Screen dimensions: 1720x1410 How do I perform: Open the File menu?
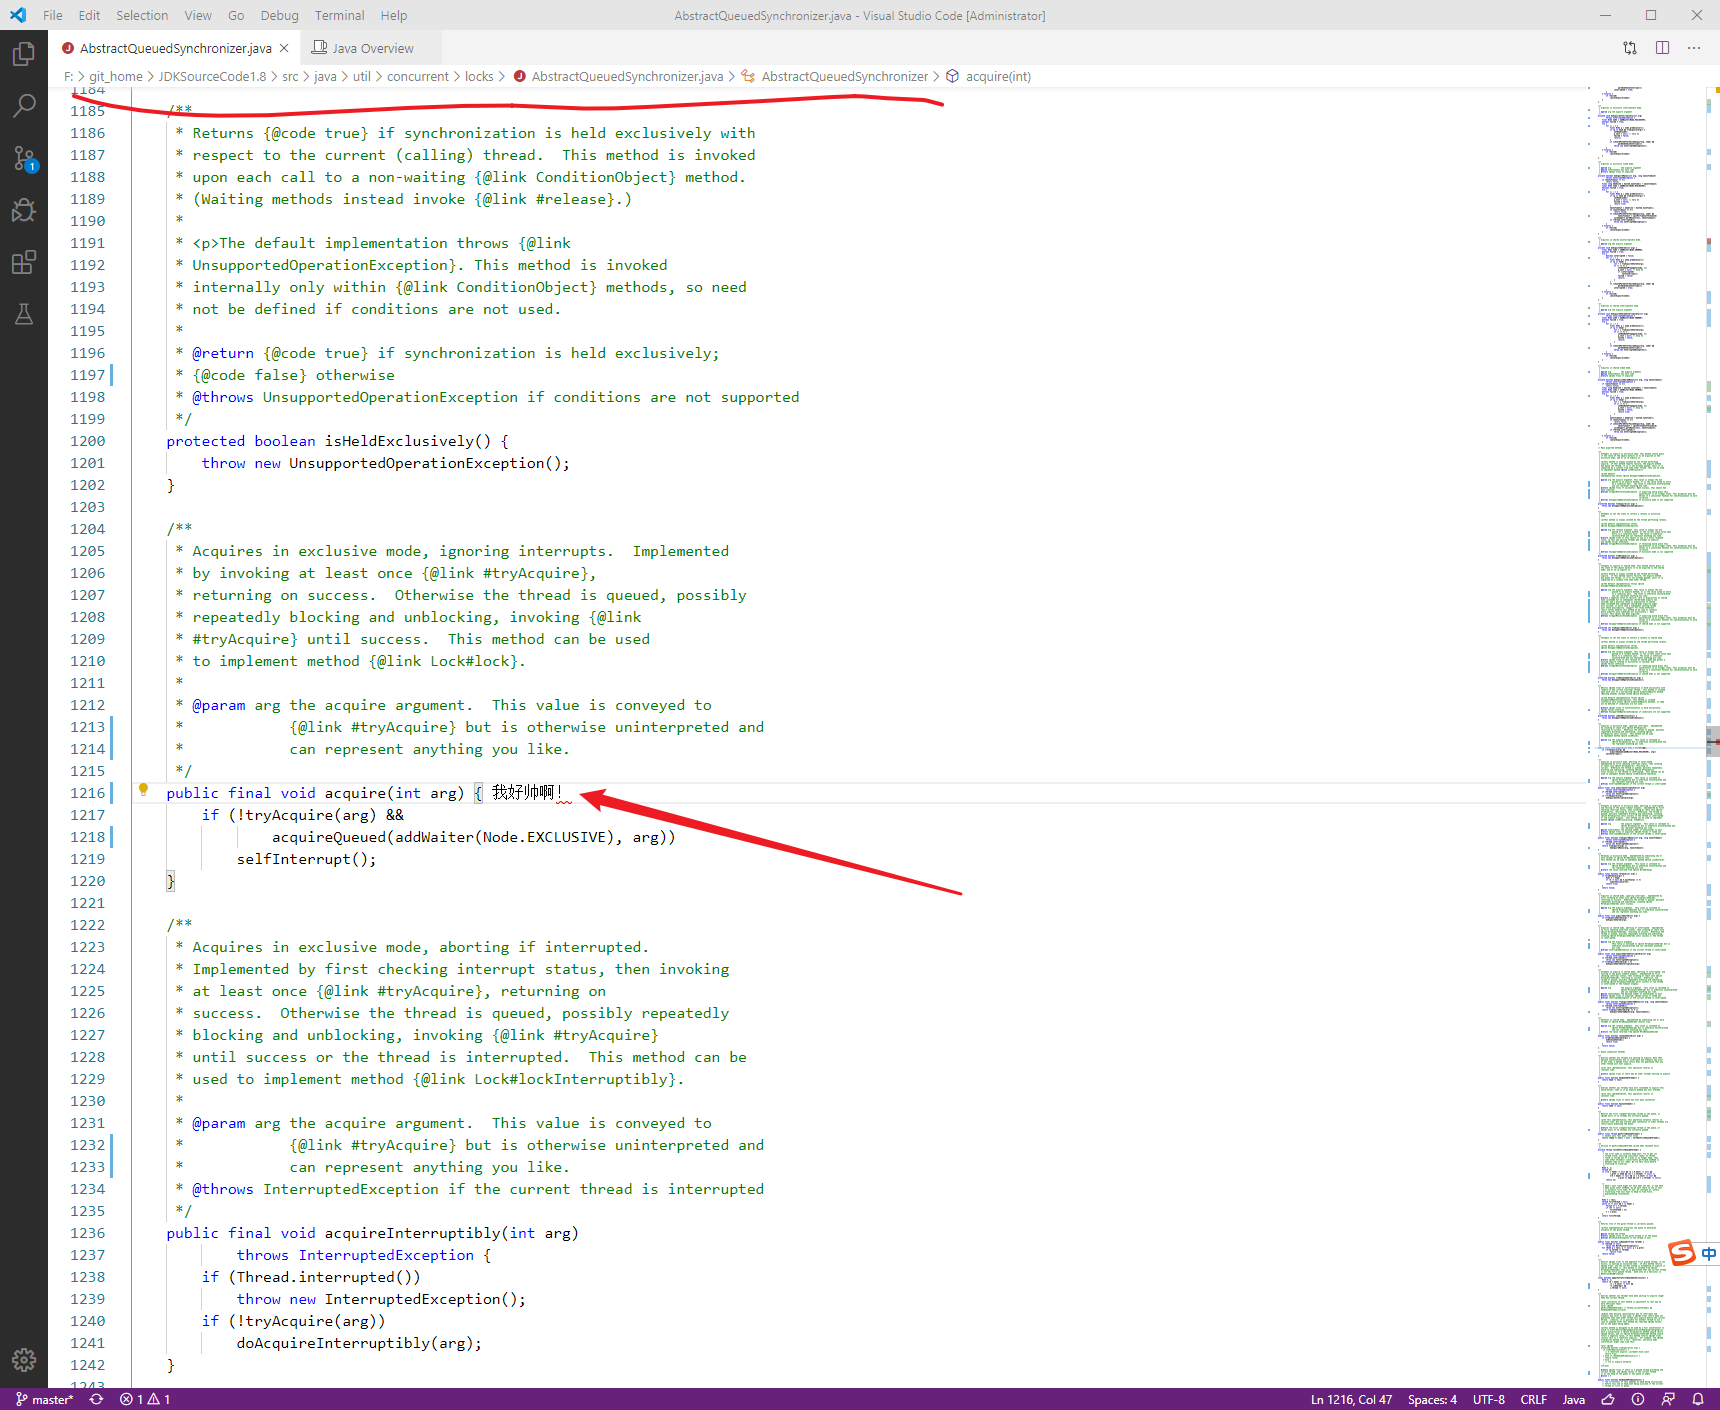53,15
